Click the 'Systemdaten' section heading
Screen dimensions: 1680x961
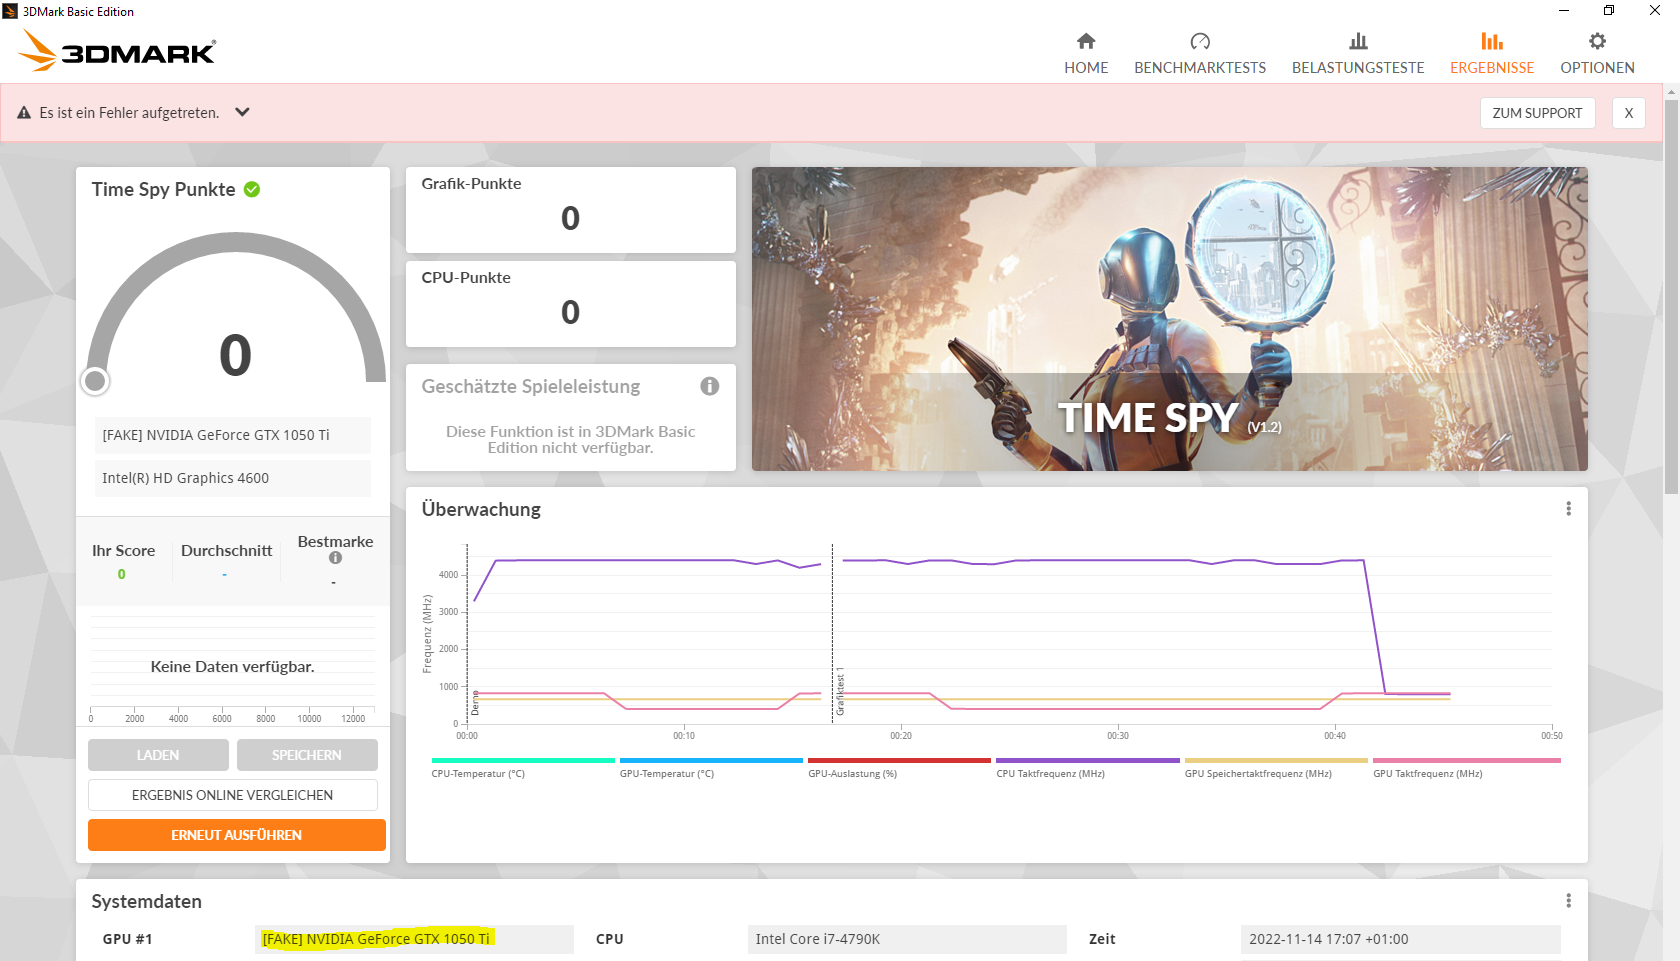click(147, 901)
